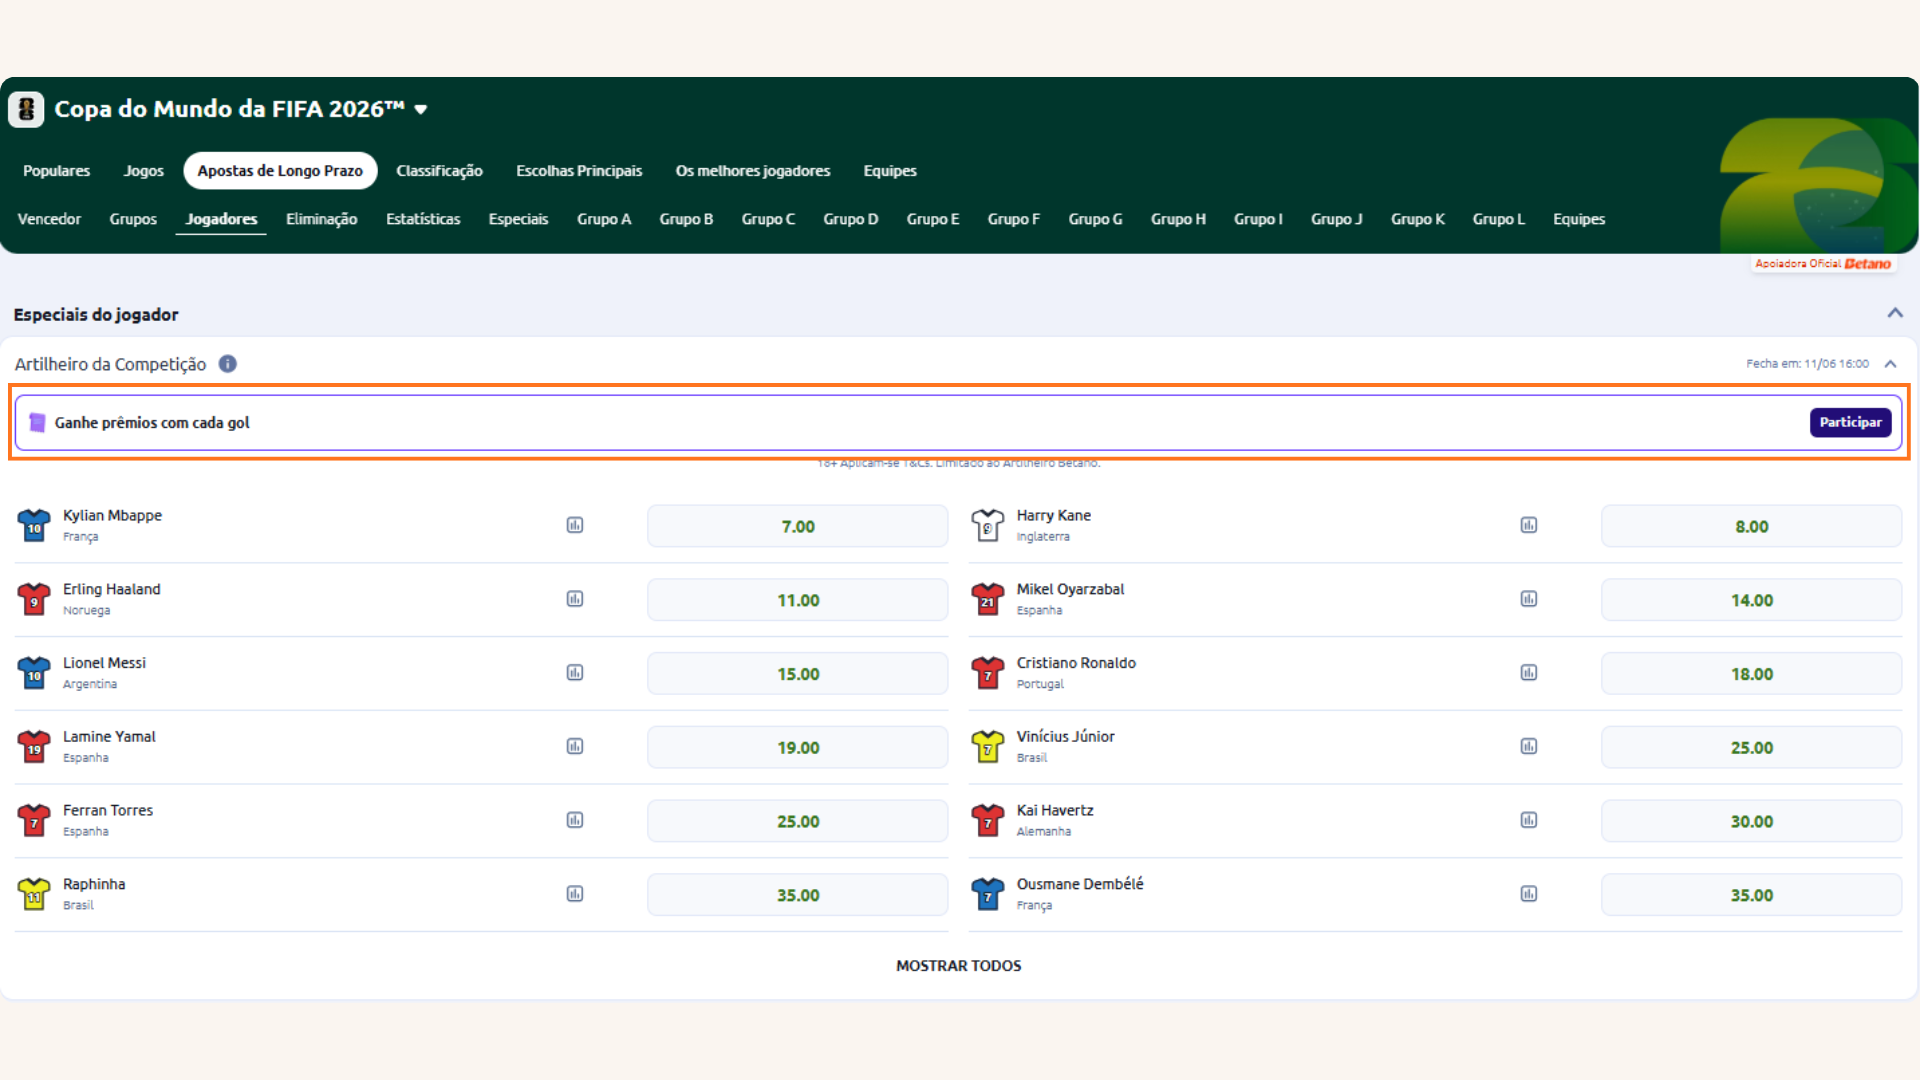Open stats icon for Vinícius Júnior
1920x1080 pixels.
pos(1529,746)
